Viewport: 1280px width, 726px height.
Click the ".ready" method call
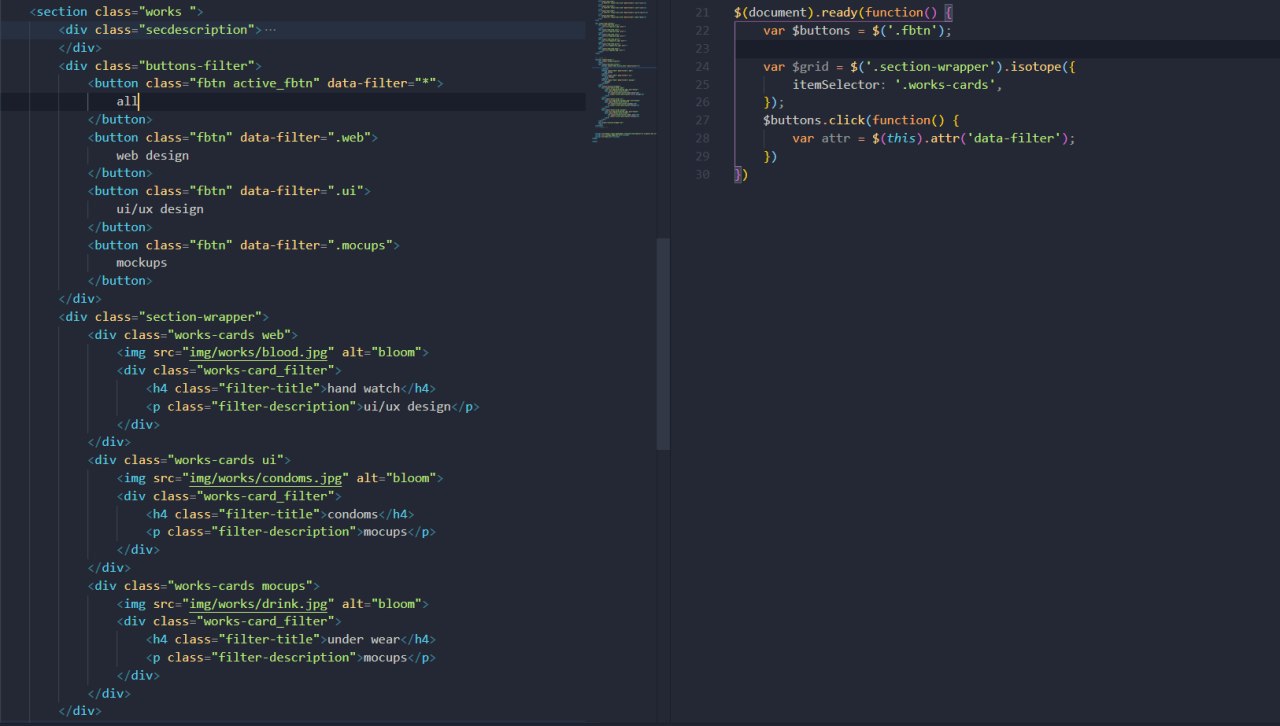836,12
